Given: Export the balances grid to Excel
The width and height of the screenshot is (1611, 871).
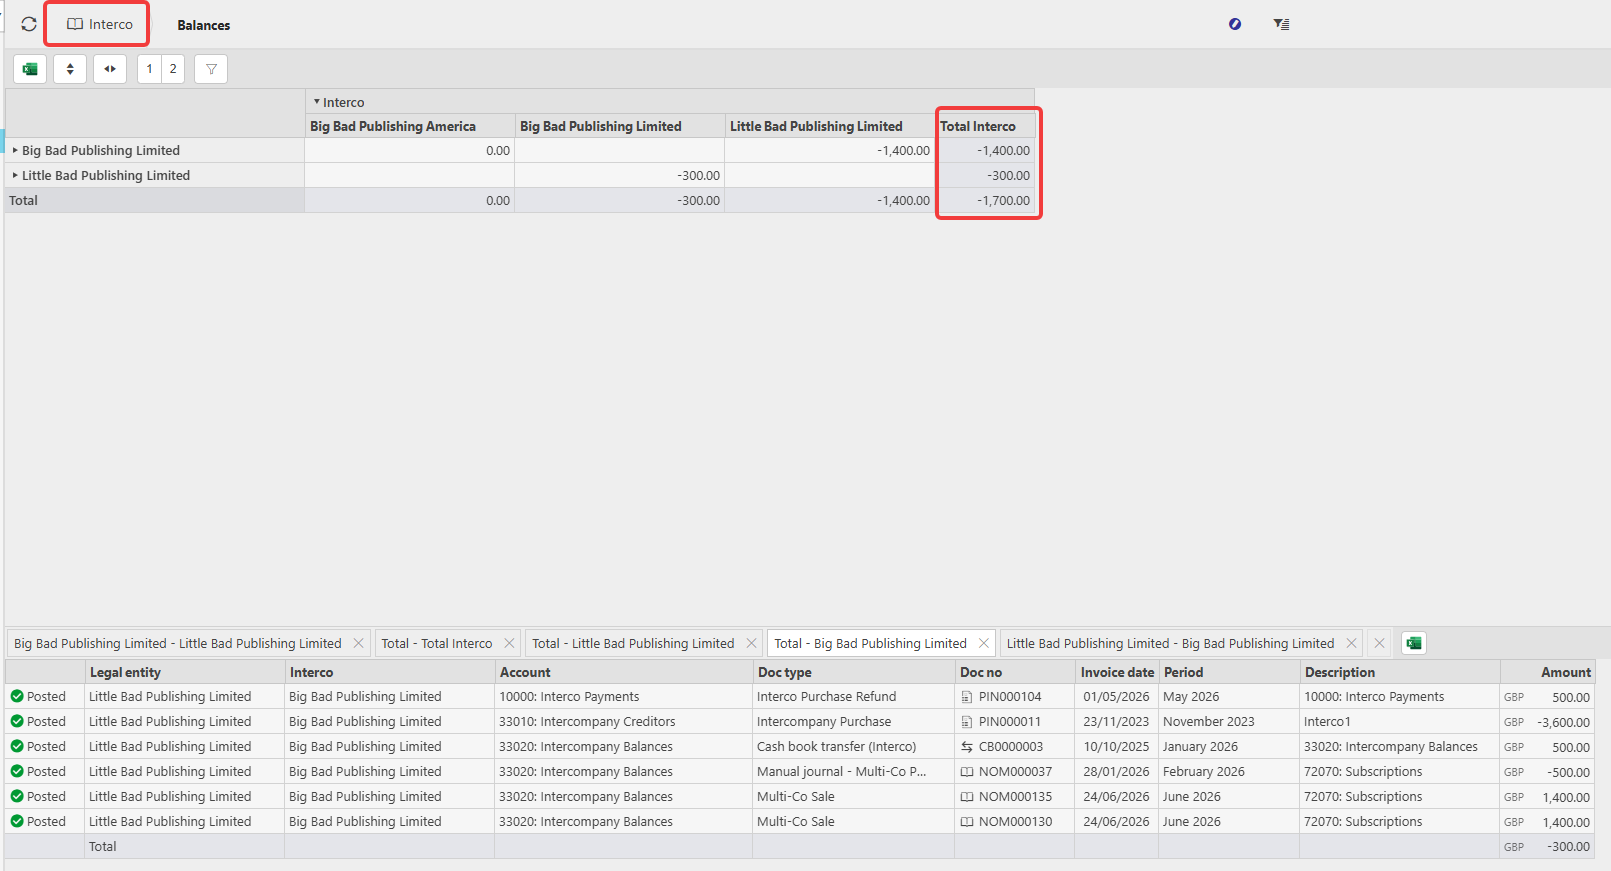Looking at the screenshot, I should 30,69.
